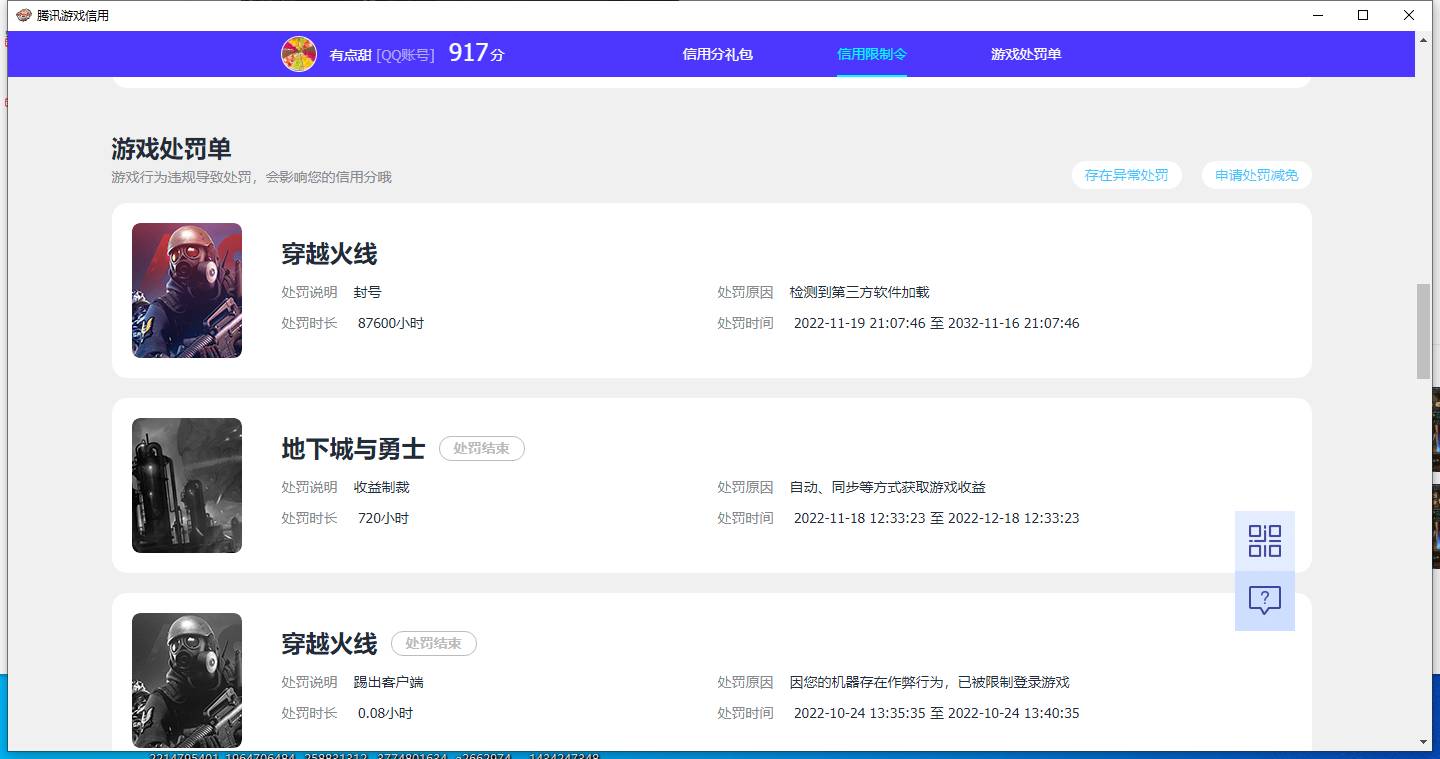Click 申请处罚减免 to request penalty reduction

click(x=1256, y=174)
